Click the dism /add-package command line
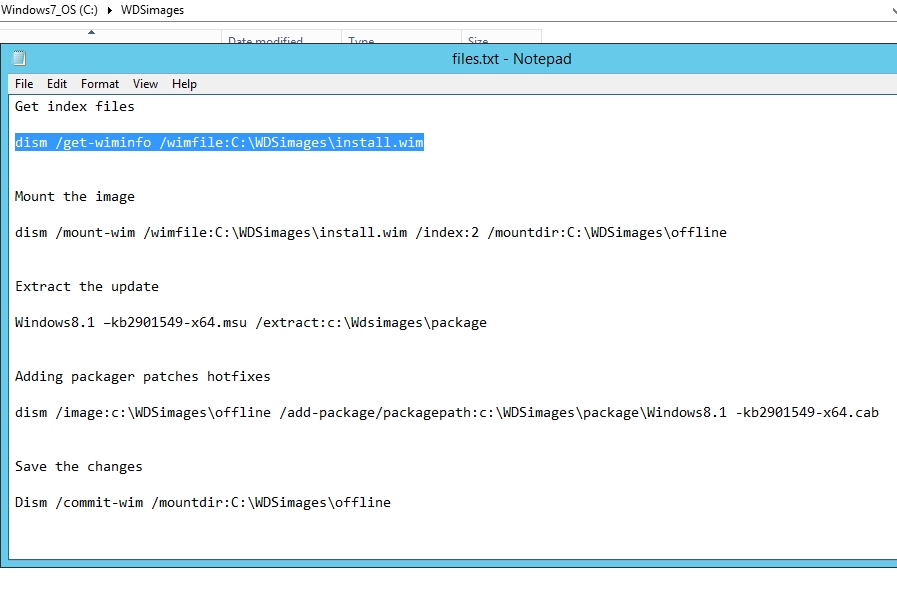Screen dimensions: 897x599 click(x=446, y=413)
